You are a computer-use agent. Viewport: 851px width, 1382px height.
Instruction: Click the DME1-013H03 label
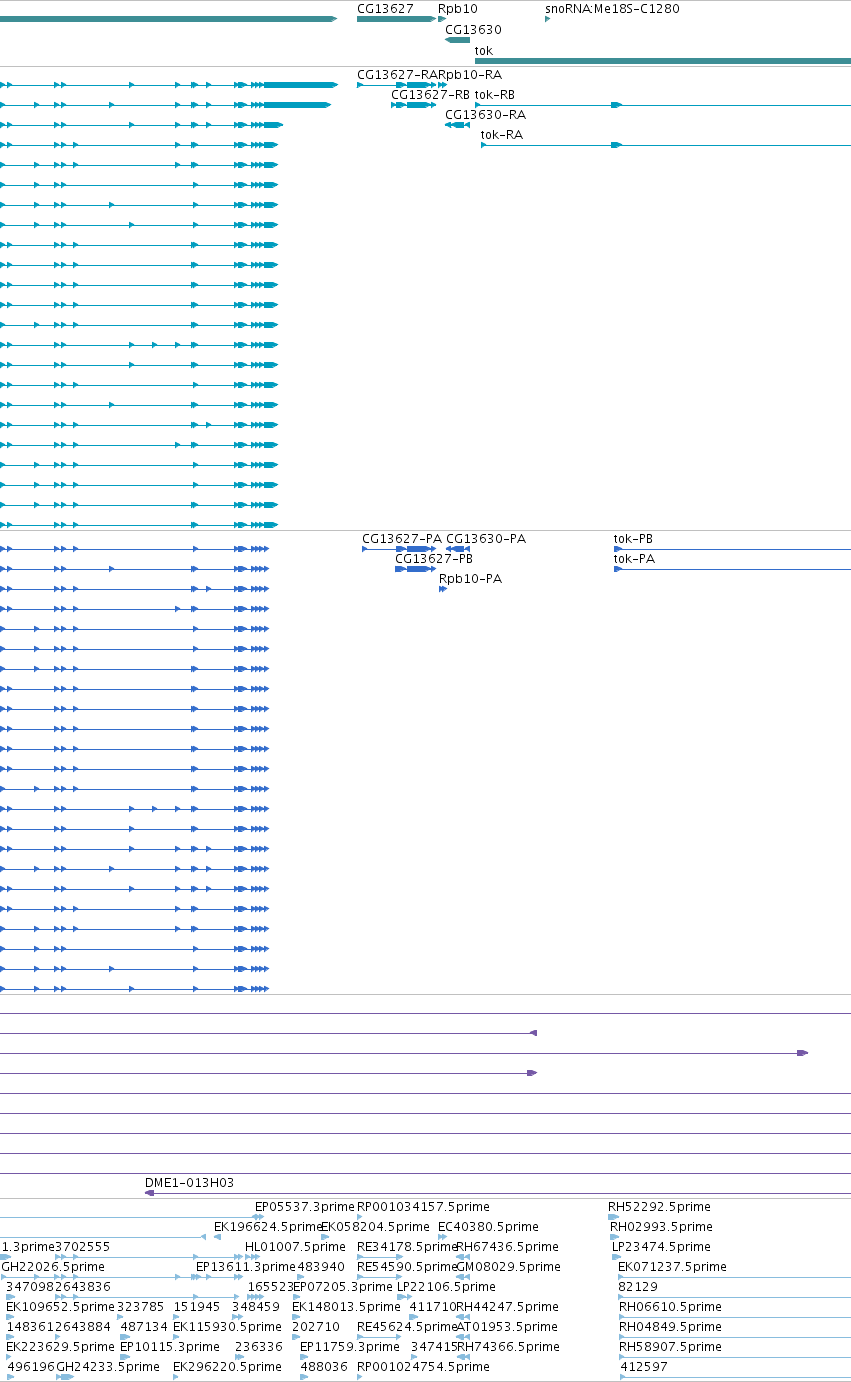click(189, 1182)
